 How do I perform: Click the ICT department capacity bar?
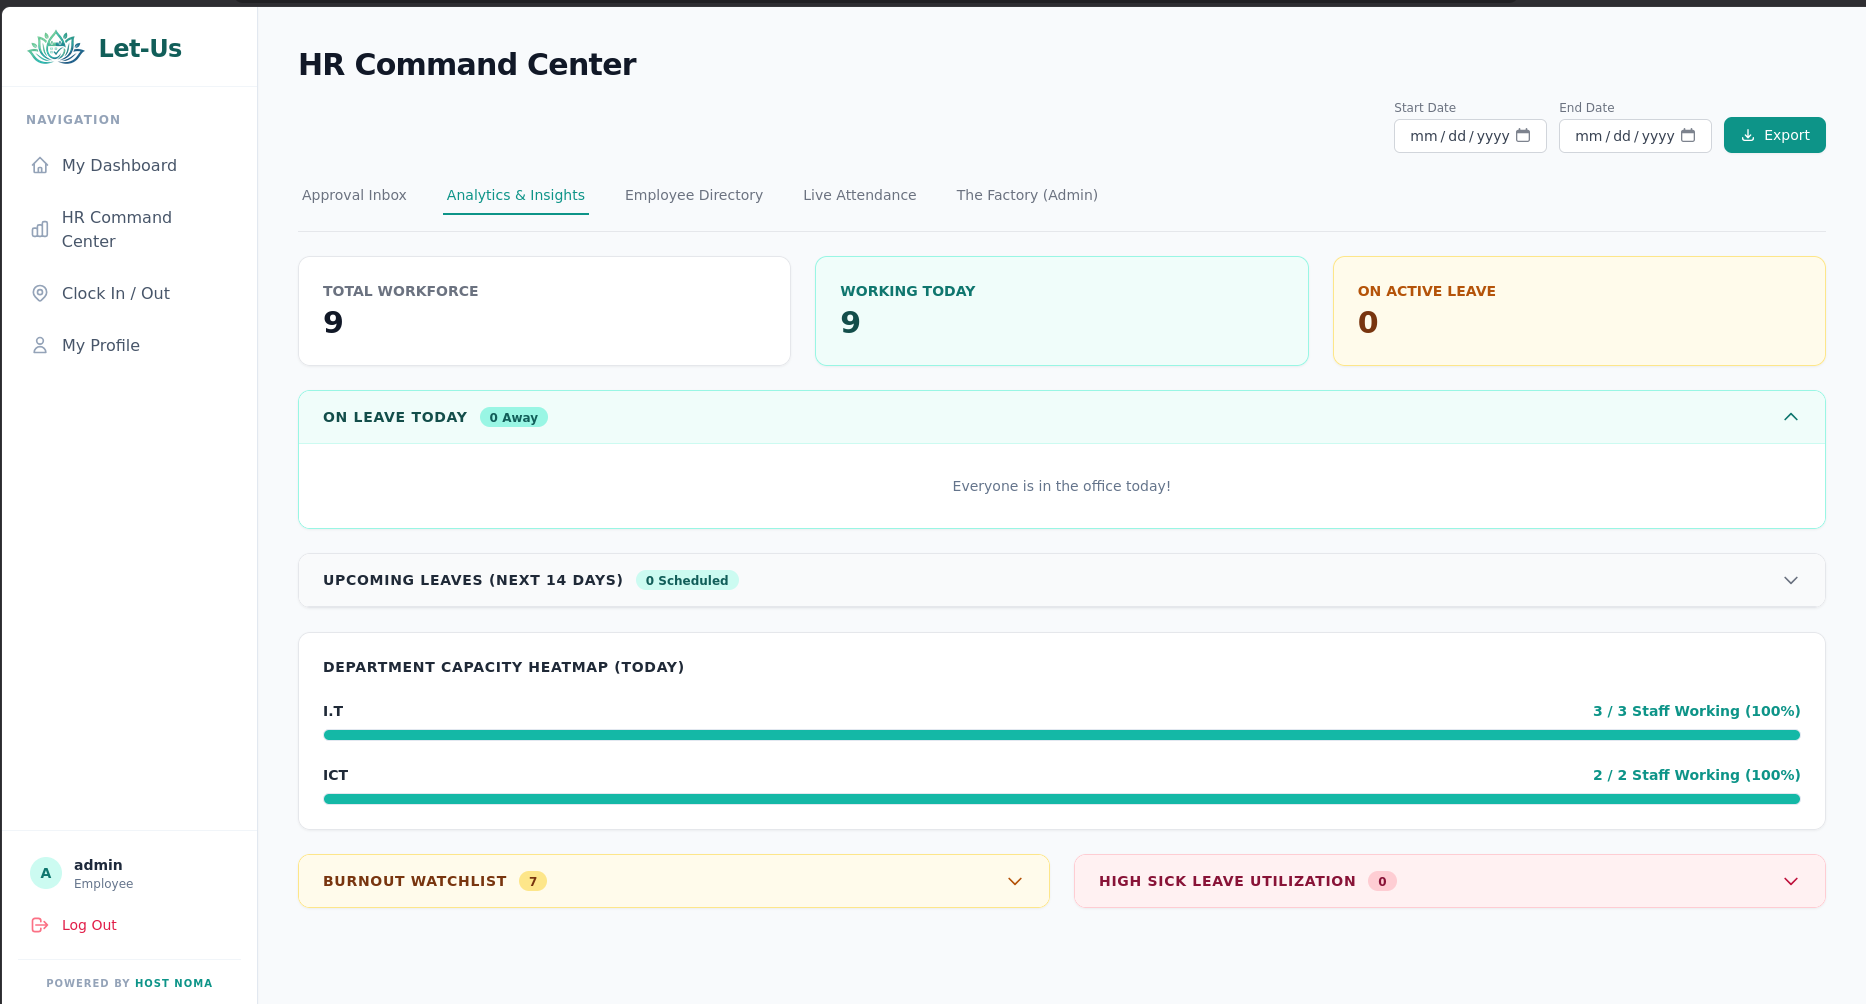click(x=1062, y=799)
